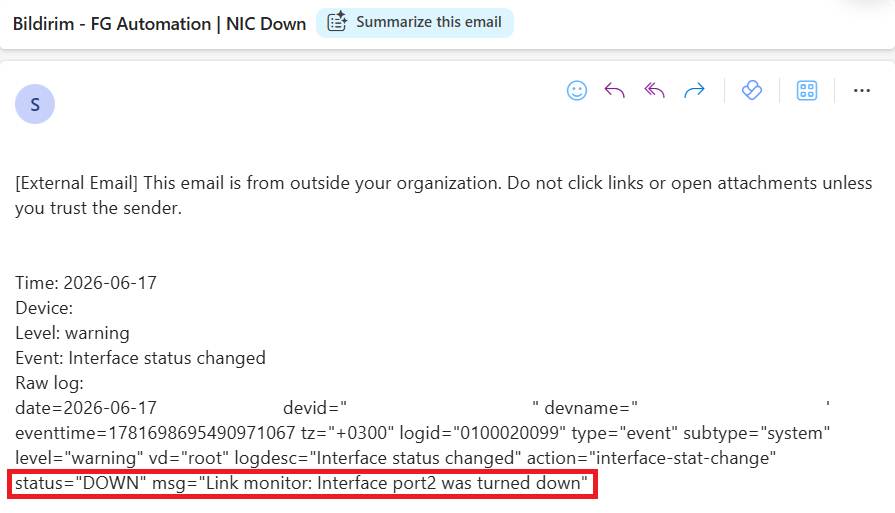The width and height of the screenshot is (895, 513).
Task: Open the More actions ellipsis menu
Action: (x=861, y=90)
